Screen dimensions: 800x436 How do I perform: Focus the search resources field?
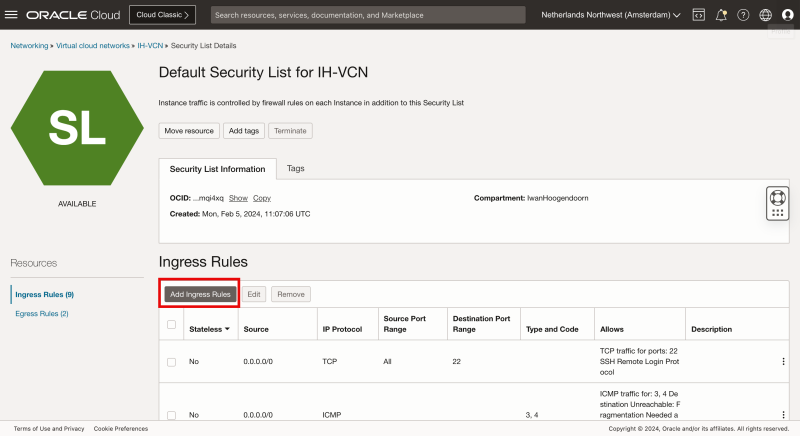point(368,15)
